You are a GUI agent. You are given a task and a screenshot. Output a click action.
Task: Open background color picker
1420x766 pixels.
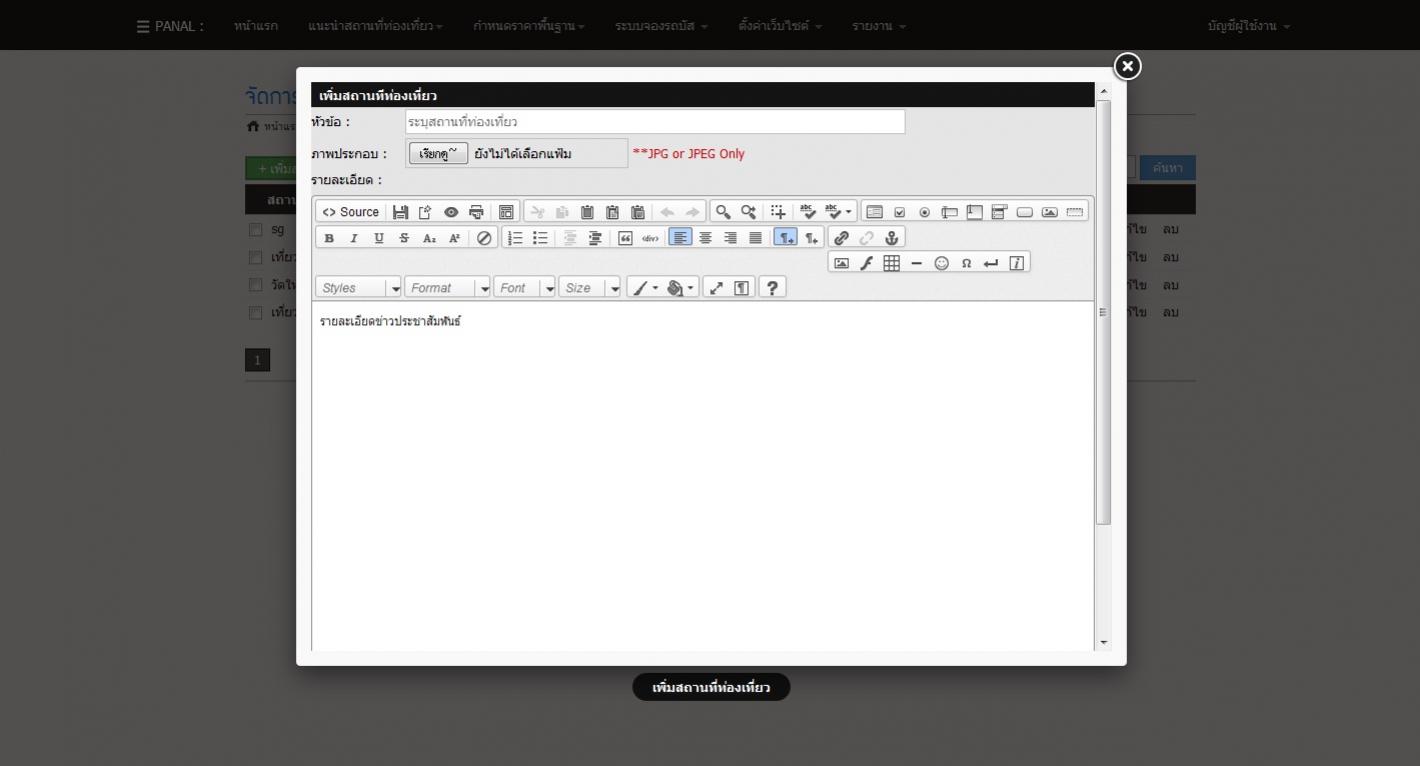pyautogui.click(x=681, y=288)
